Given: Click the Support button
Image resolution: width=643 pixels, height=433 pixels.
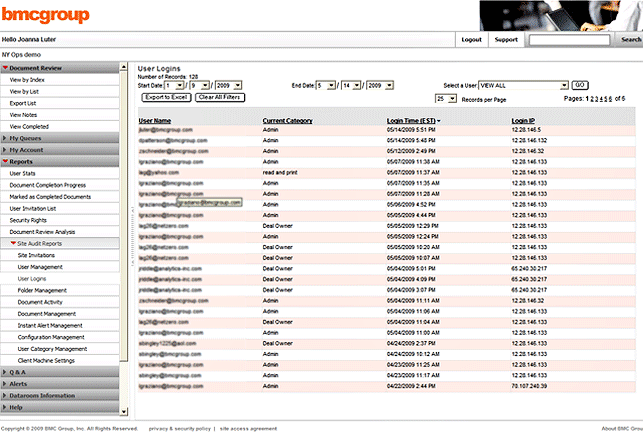Looking at the screenshot, I should pyautogui.click(x=506, y=40).
